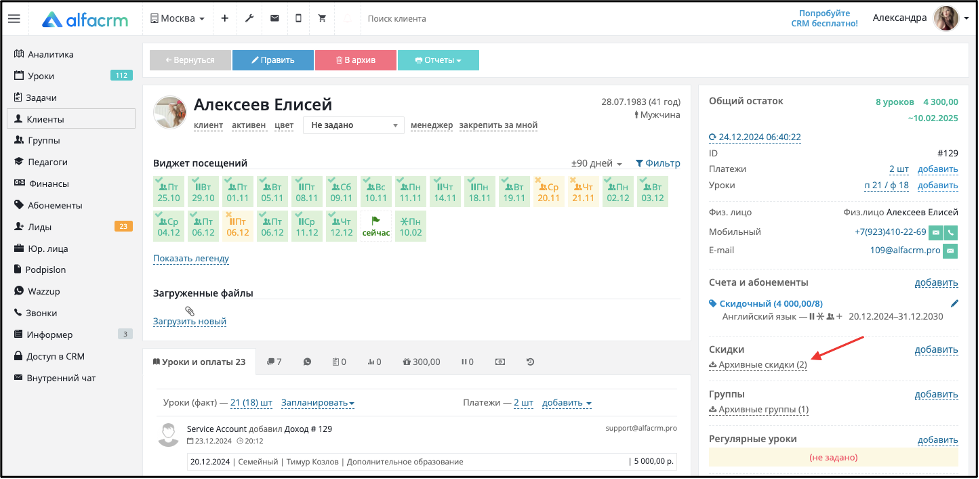Open Звонки in the sidebar

(x=36, y=313)
